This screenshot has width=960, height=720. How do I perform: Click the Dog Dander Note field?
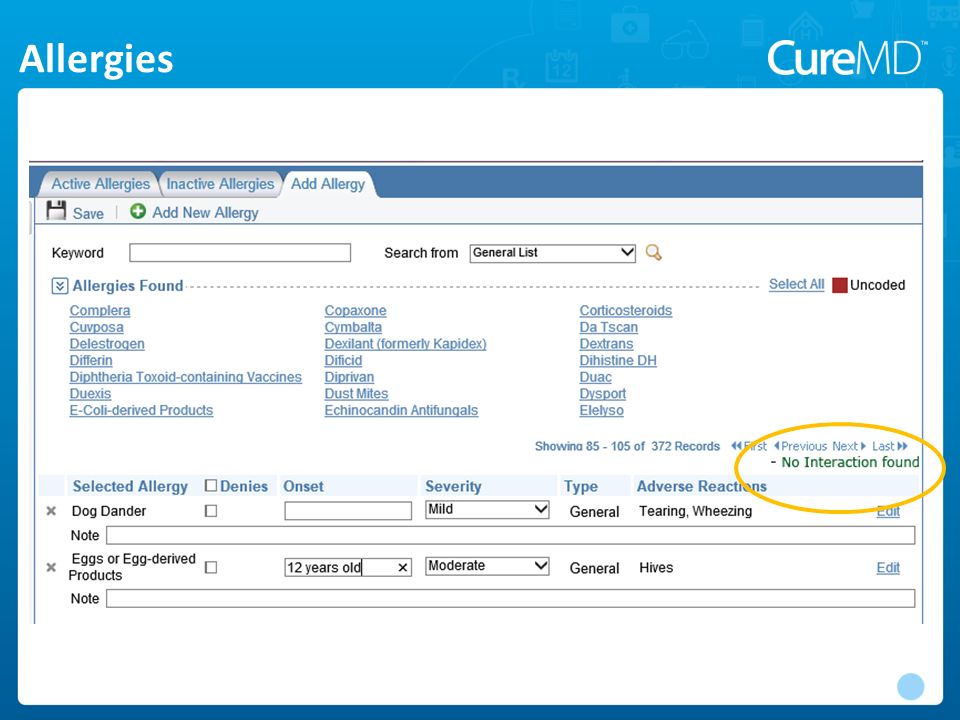(511, 535)
